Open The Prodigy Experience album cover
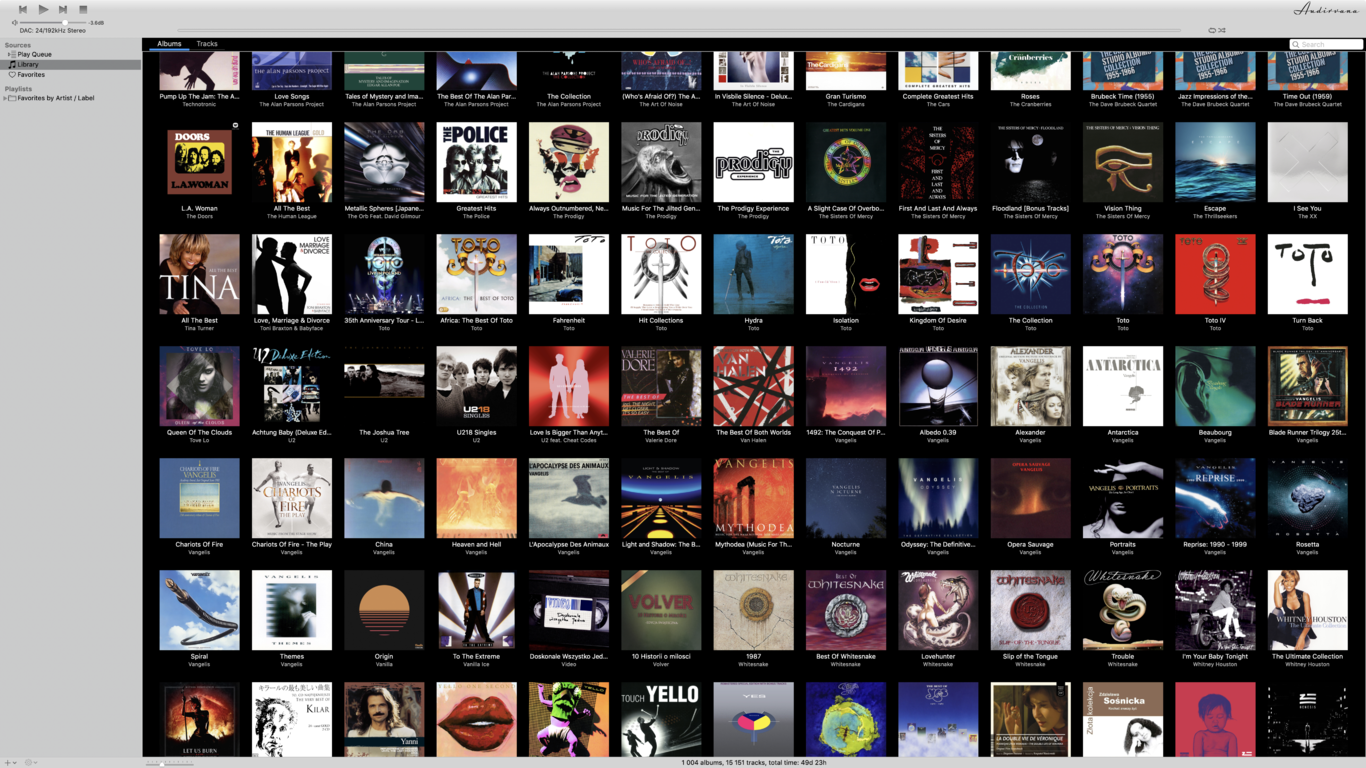Screen dimensions: 1366x768 tap(753, 162)
